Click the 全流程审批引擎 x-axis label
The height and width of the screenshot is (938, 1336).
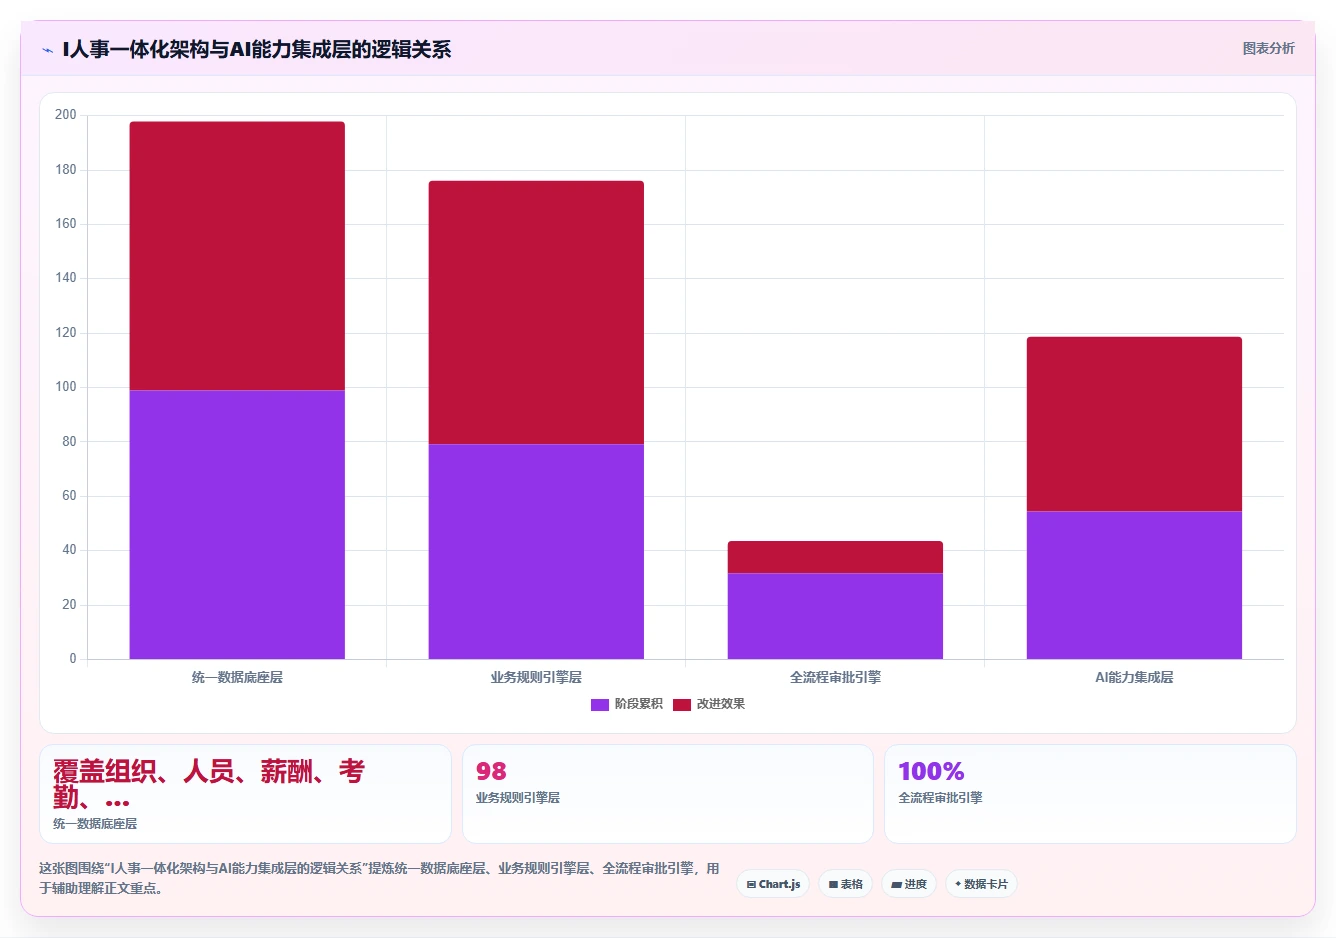click(x=835, y=677)
